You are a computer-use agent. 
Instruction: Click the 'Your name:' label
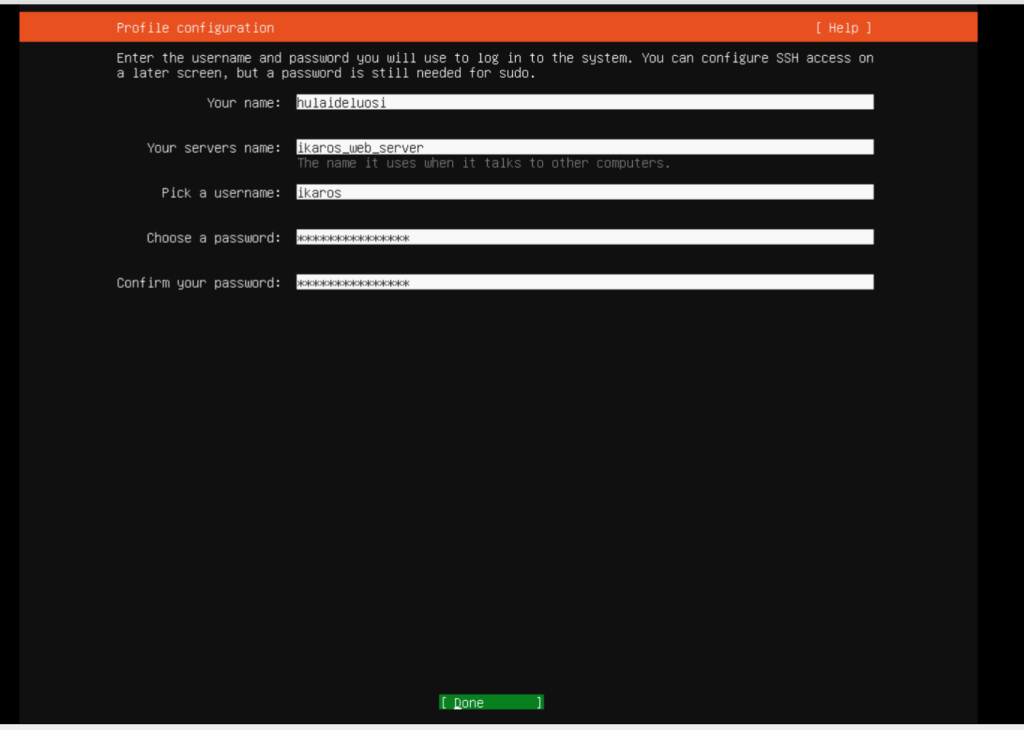pyautogui.click(x=244, y=103)
